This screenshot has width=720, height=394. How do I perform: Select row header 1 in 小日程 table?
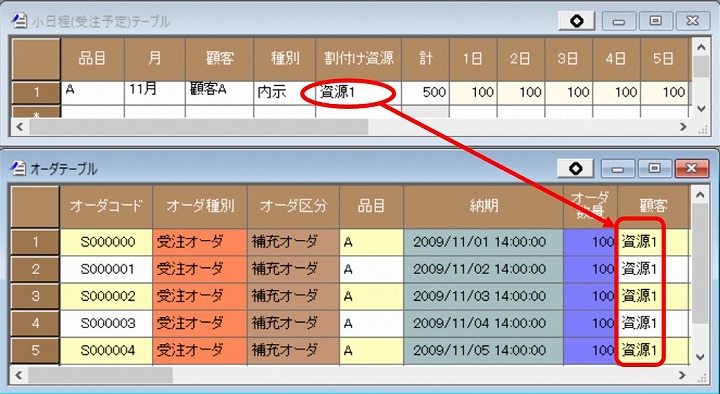[x=36, y=93]
